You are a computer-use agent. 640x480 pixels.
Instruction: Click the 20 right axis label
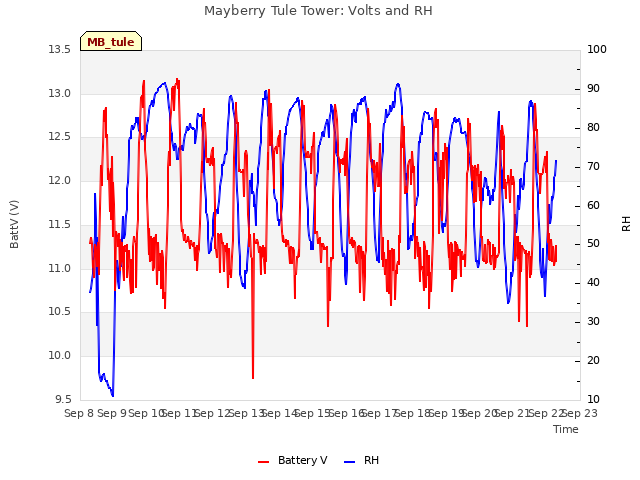pyautogui.click(x=593, y=360)
